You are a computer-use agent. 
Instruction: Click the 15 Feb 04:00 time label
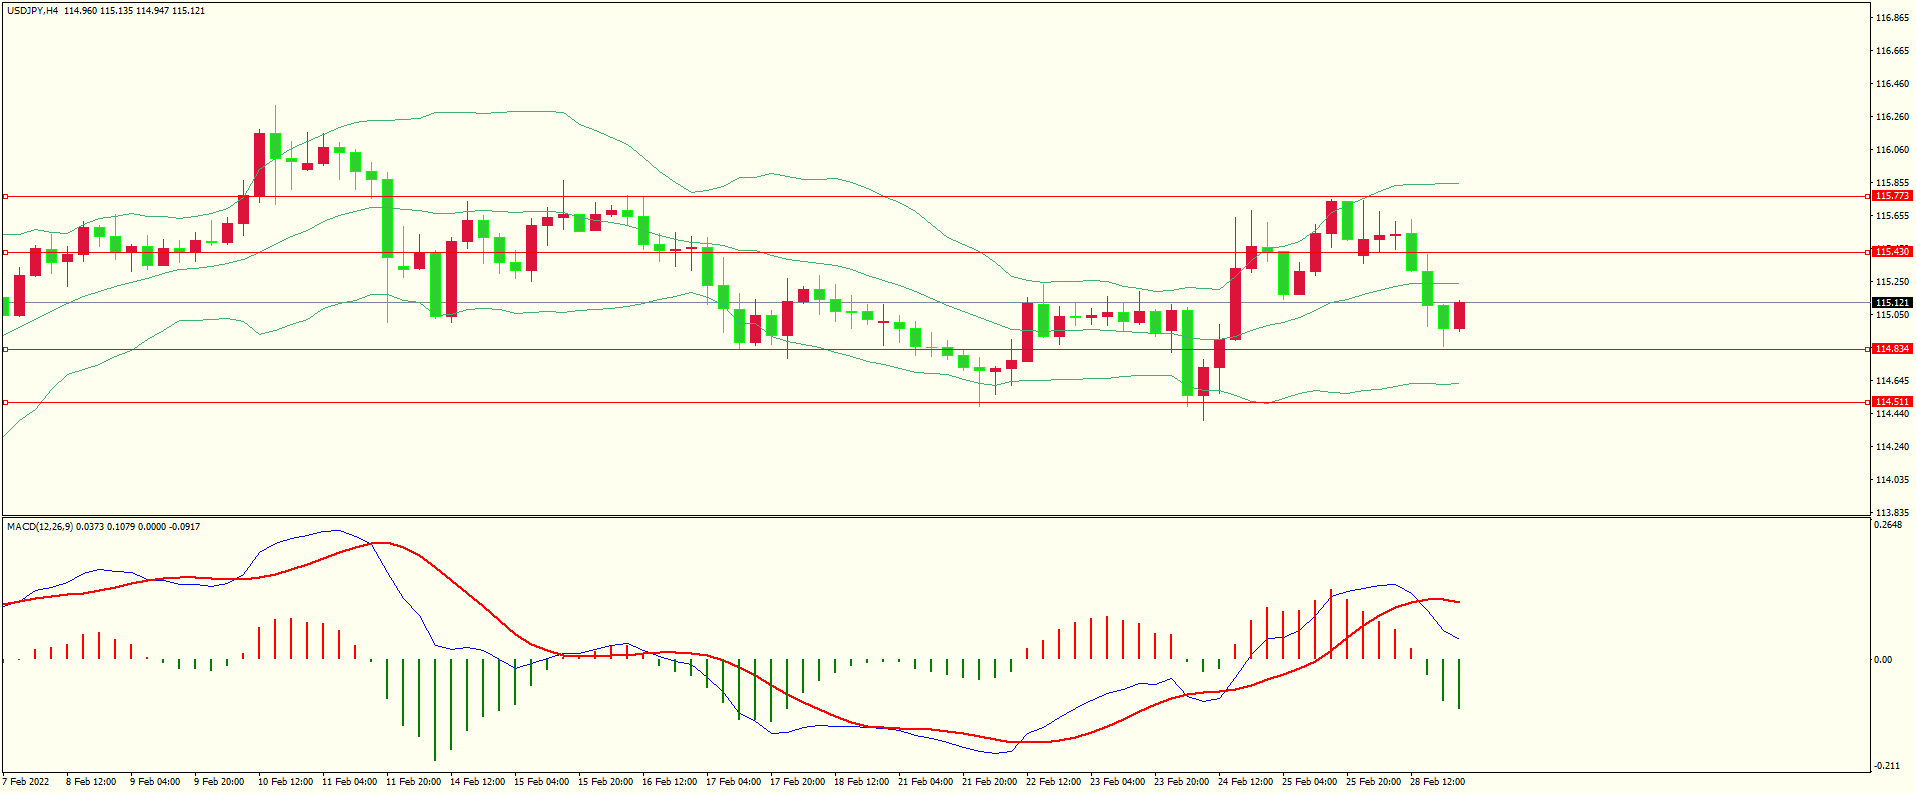(x=541, y=782)
